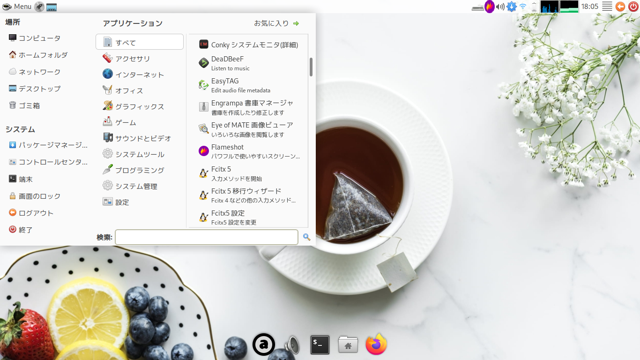Click the application list scrollbar

coord(311,67)
